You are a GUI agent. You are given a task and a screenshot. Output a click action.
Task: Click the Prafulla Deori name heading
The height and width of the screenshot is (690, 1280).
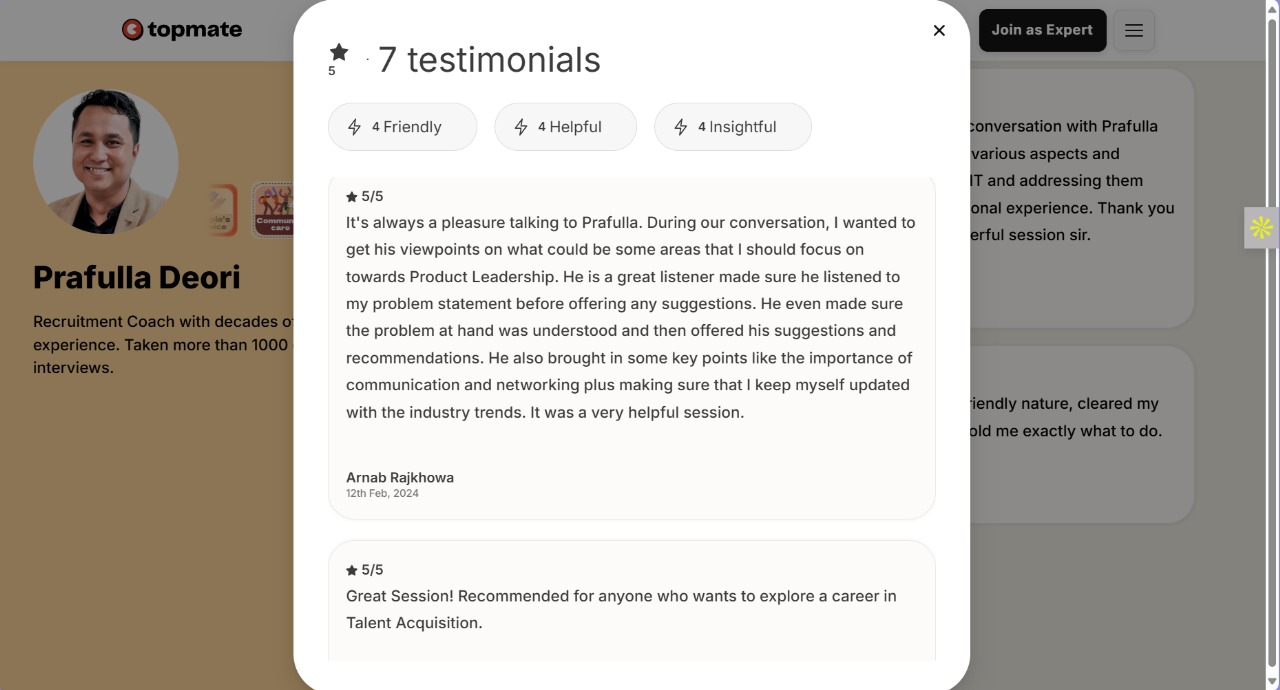(x=135, y=277)
